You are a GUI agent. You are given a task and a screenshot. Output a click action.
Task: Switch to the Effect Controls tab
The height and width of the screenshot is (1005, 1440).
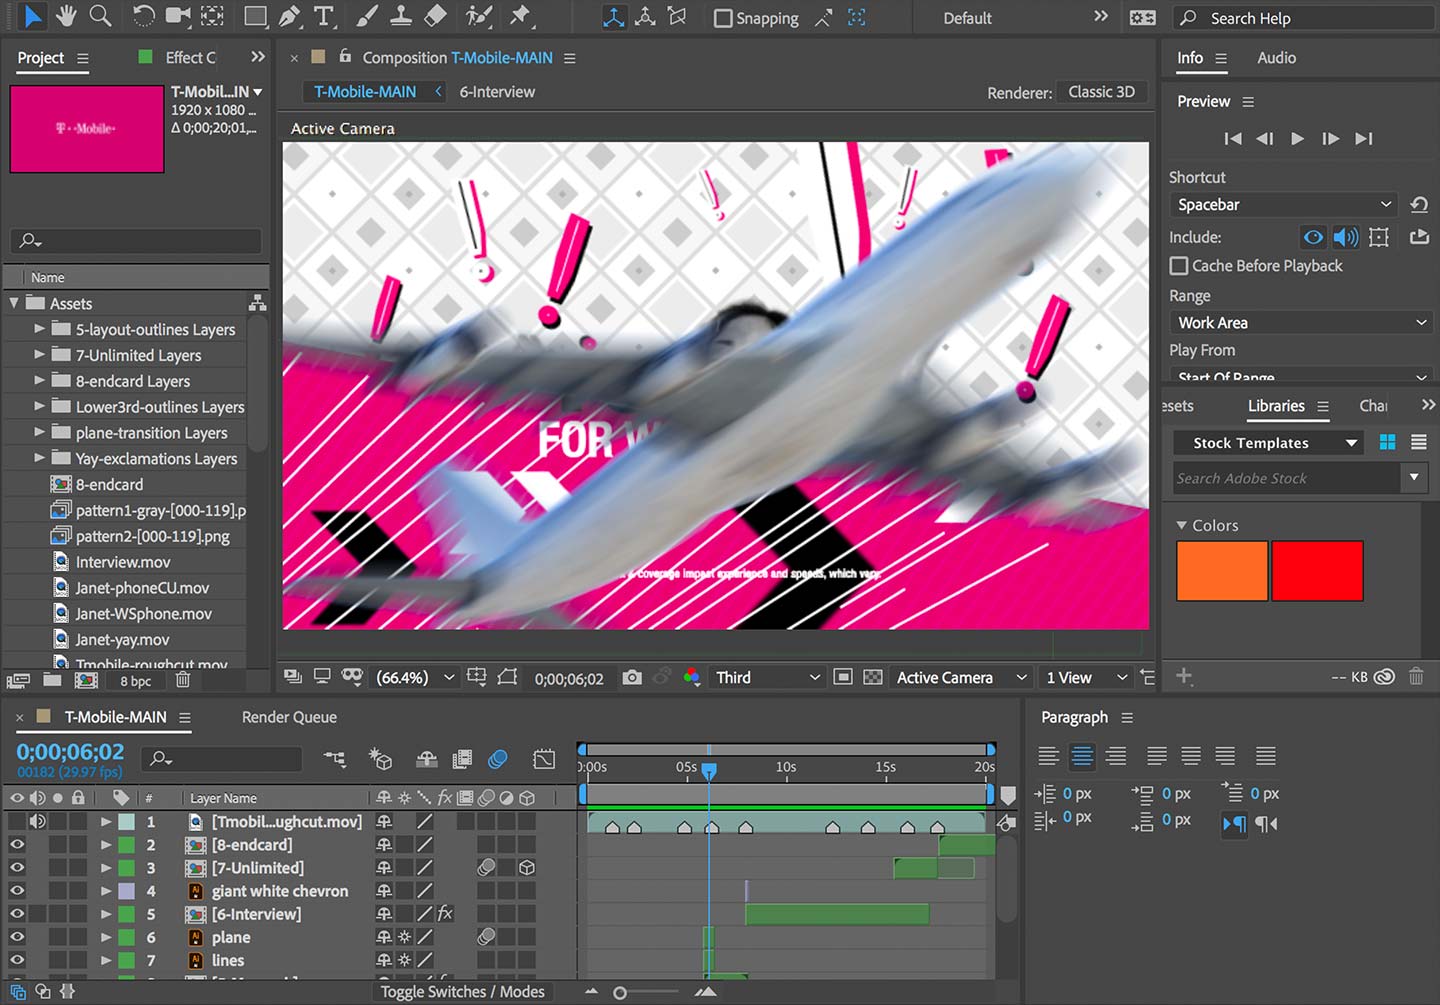pos(190,58)
